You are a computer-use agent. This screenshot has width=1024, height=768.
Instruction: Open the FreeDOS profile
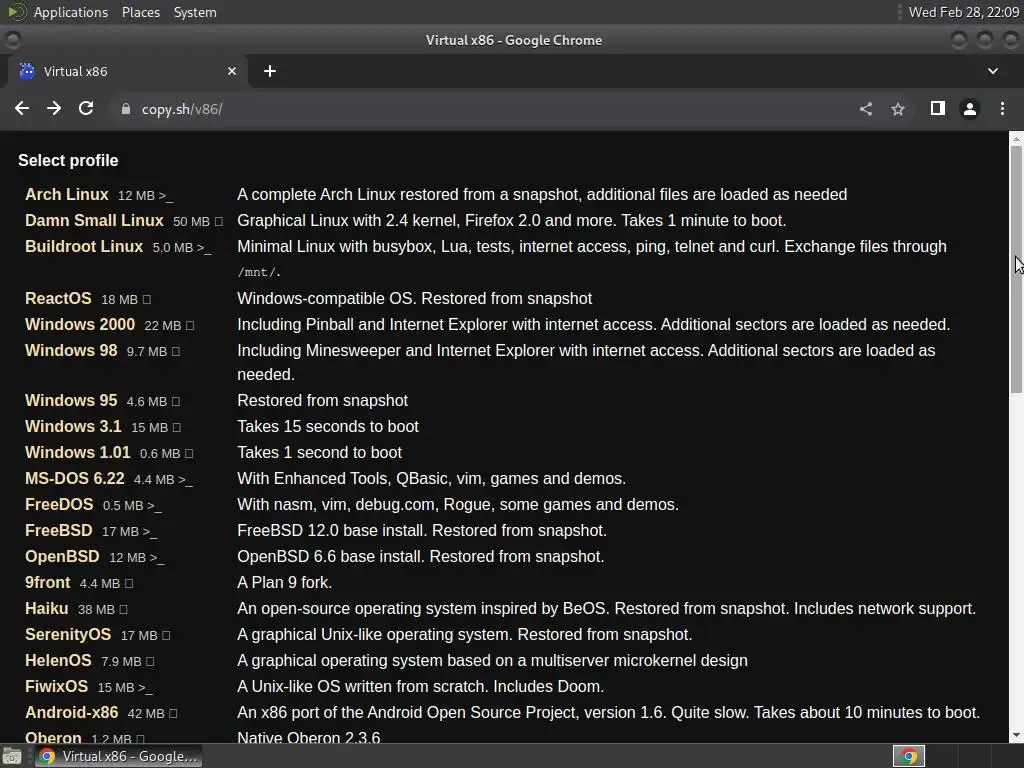point(59,505)
